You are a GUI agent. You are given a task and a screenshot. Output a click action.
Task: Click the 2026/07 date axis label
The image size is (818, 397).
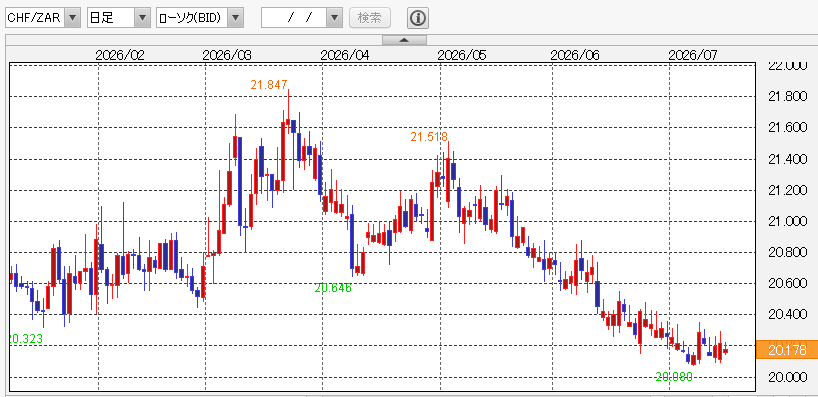click(693, 55)
